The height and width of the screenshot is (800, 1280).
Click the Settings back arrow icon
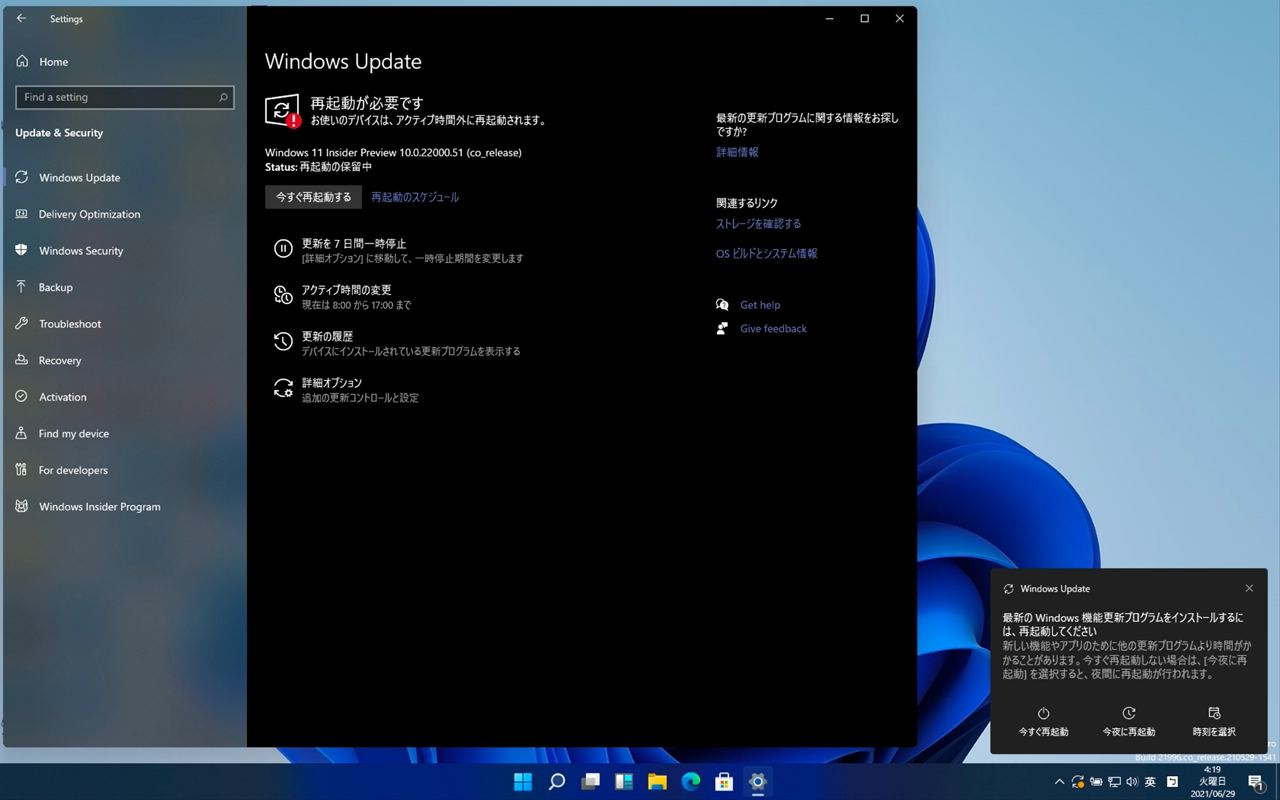(22, 18)
